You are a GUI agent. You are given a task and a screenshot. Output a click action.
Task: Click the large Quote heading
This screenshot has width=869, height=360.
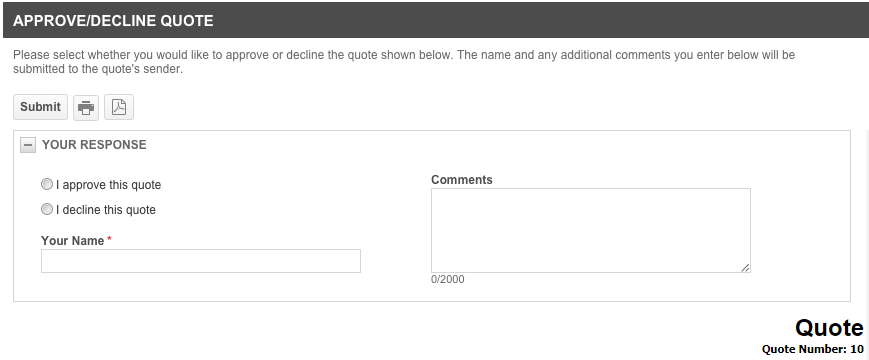[829, 328]
